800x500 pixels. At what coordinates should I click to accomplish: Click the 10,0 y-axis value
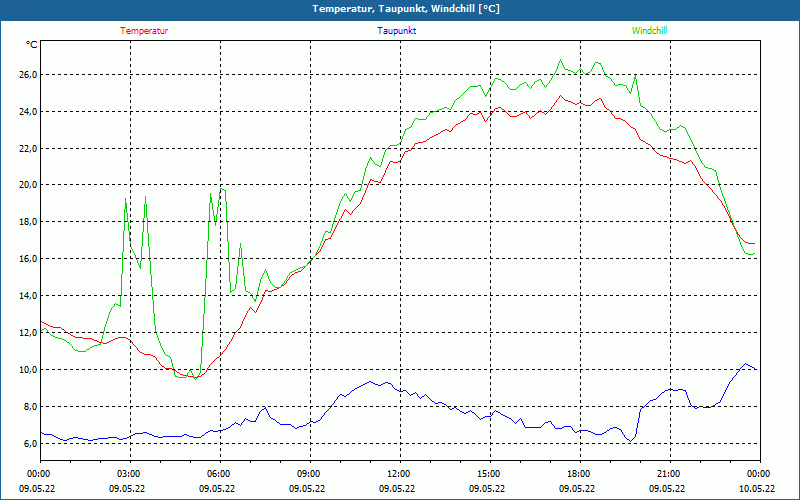click(x=29, y=369)
